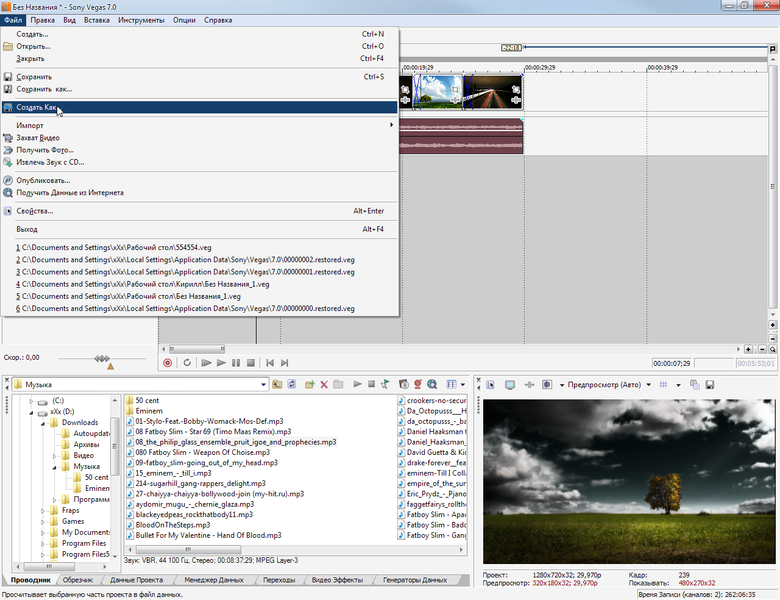
Task: Select Сохранить как... menu entry
Action: [x=199, y=89]
